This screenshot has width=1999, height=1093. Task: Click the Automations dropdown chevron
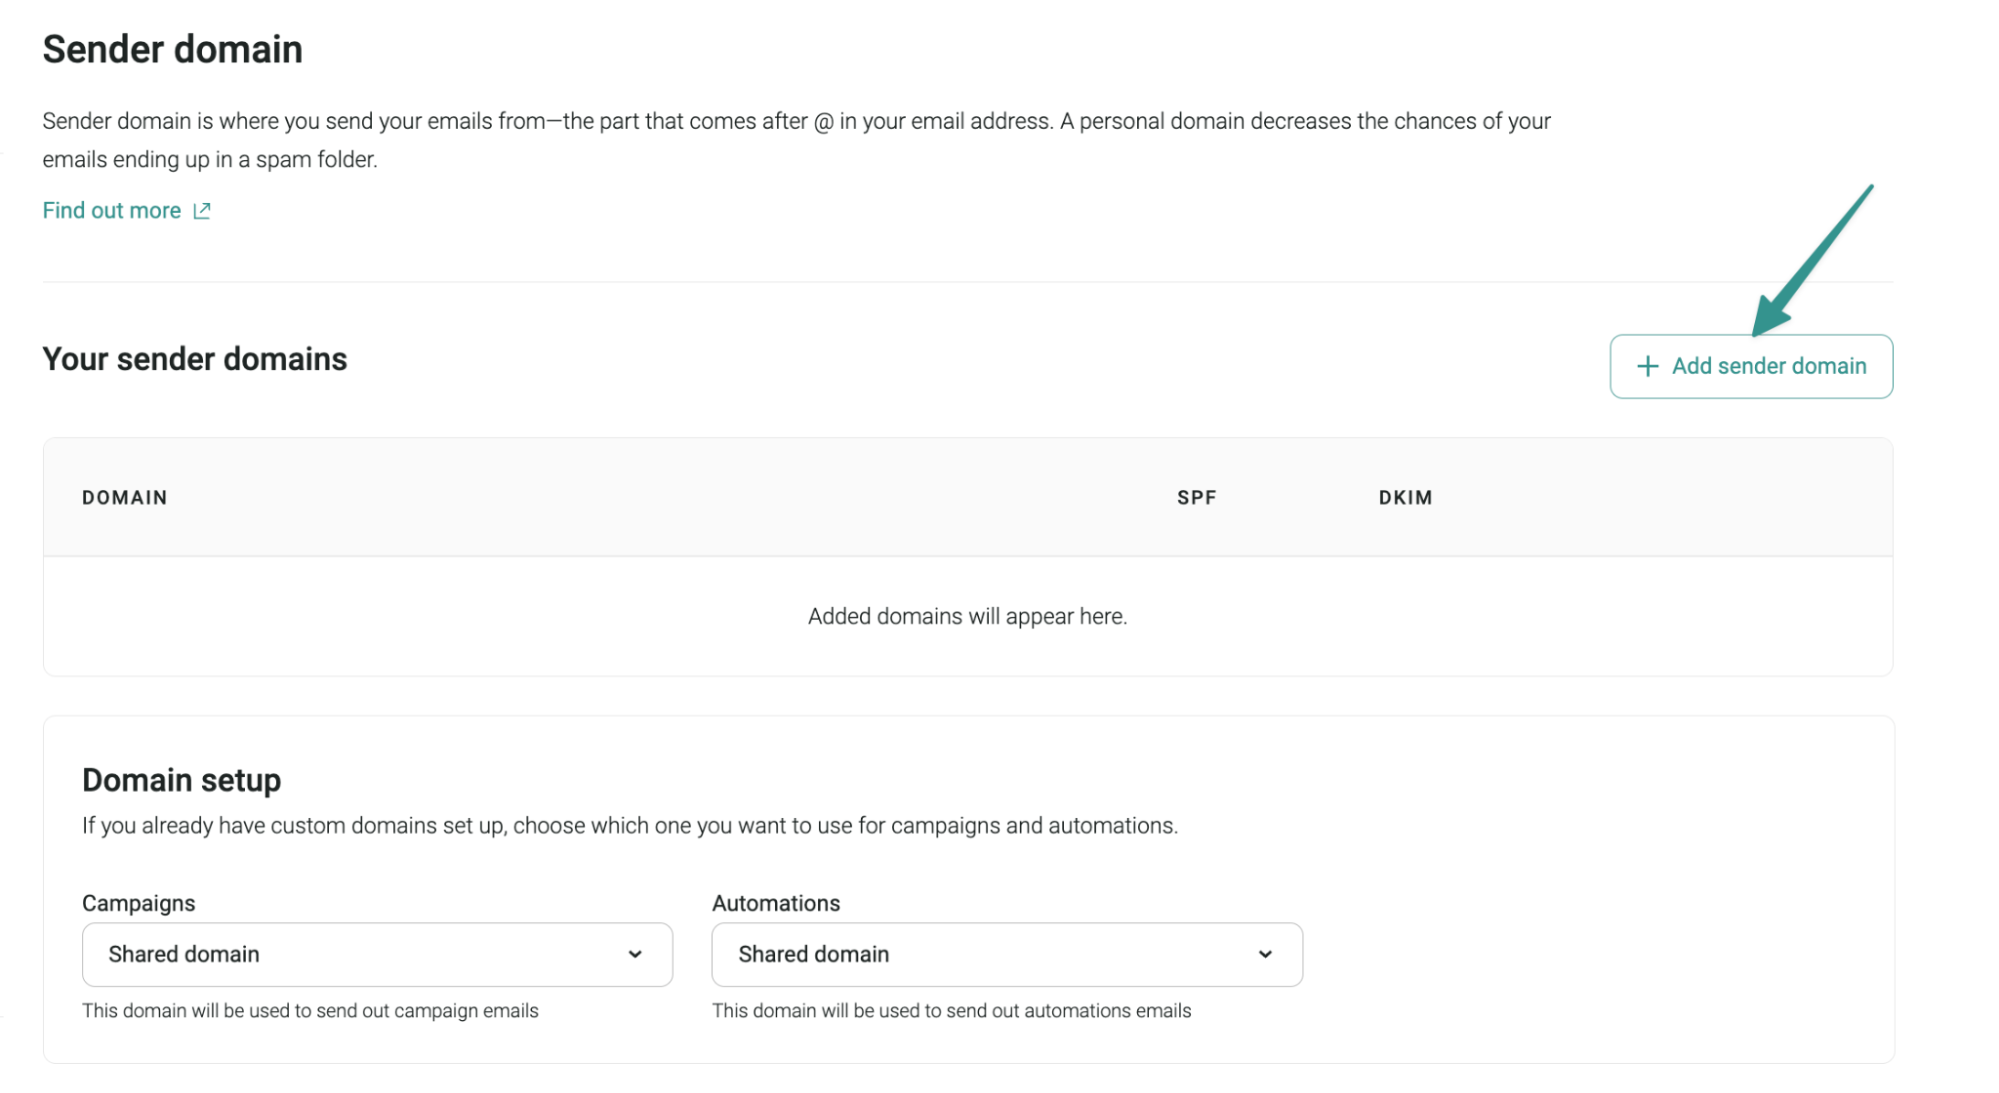point(1266,954)
